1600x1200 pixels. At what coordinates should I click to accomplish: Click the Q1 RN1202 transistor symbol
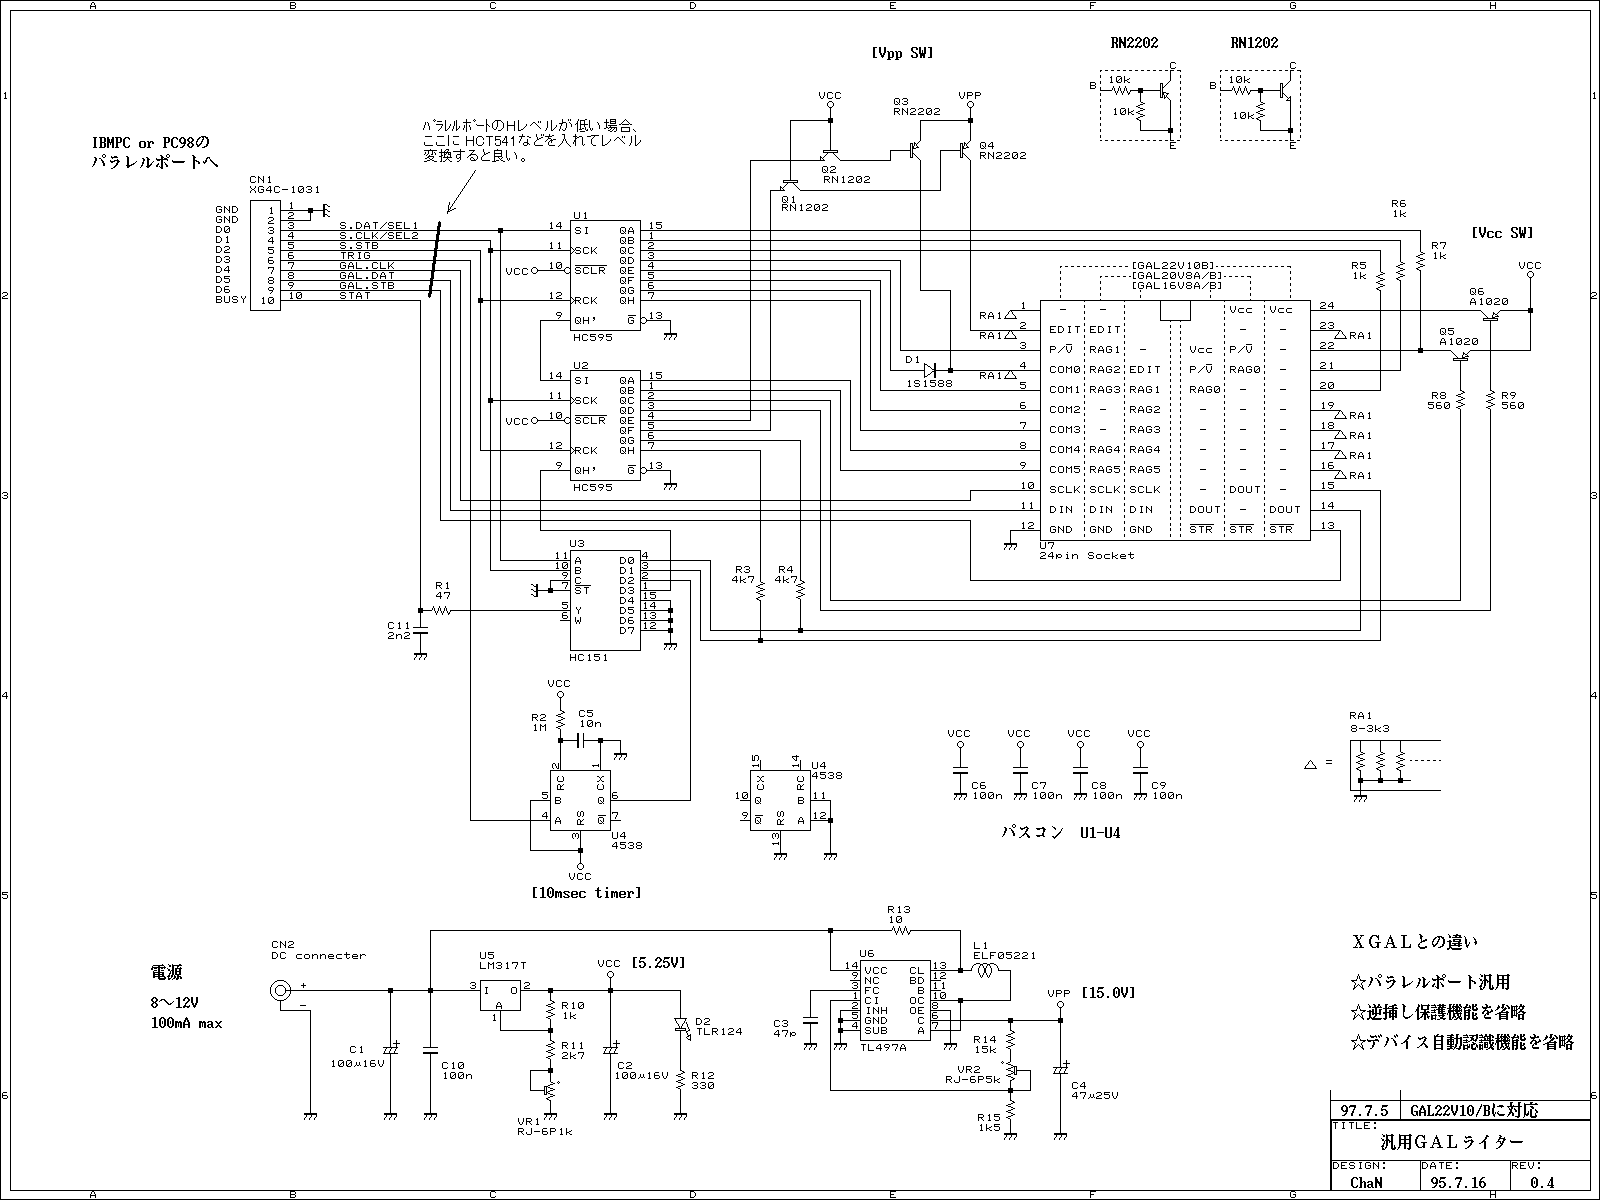click(x=790, y=185)
